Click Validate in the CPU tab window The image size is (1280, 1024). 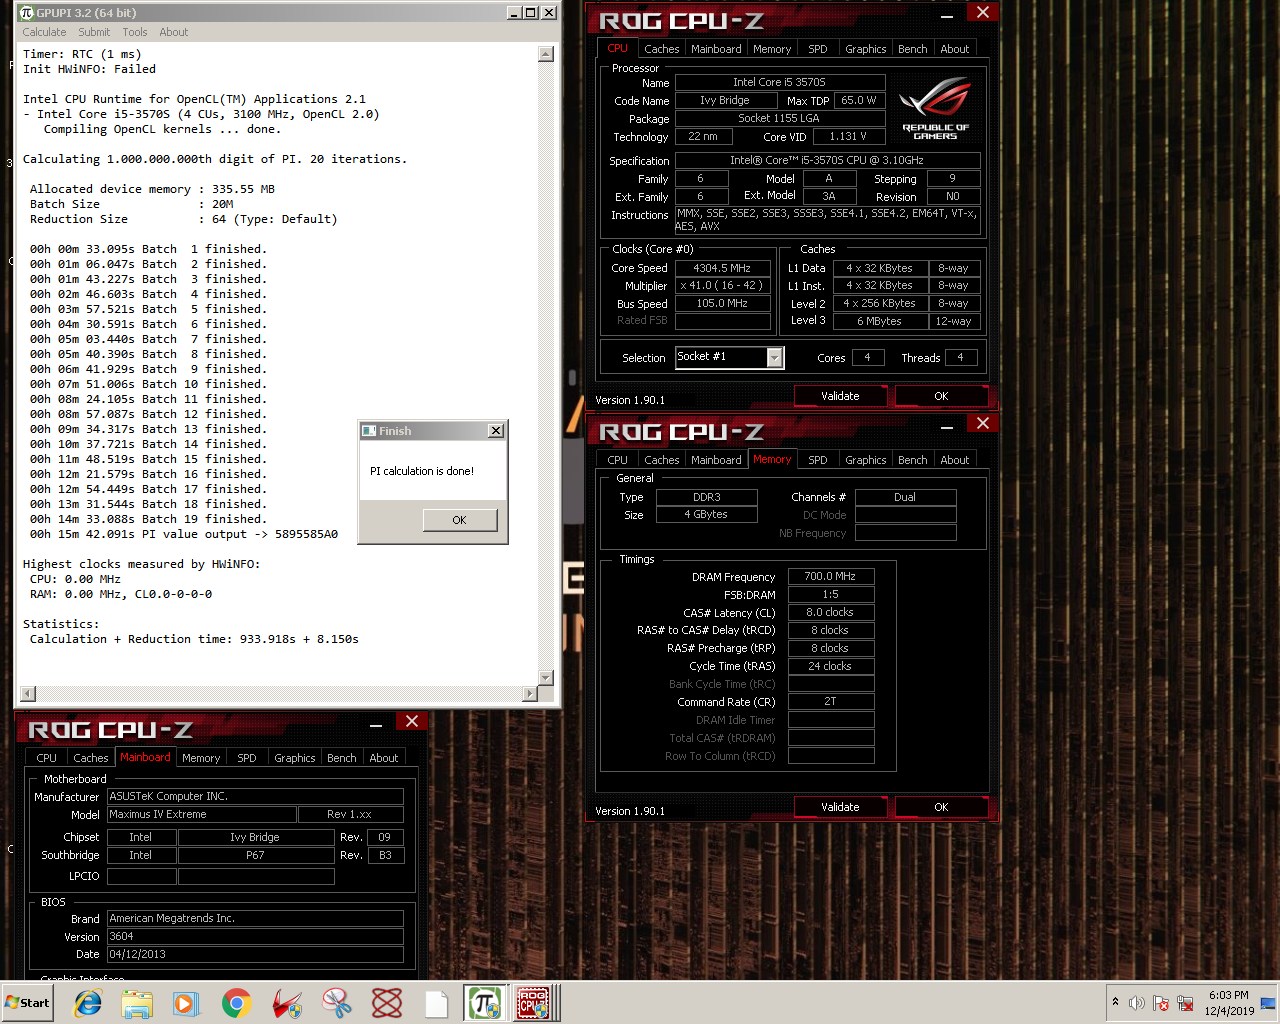coord(840,396)
